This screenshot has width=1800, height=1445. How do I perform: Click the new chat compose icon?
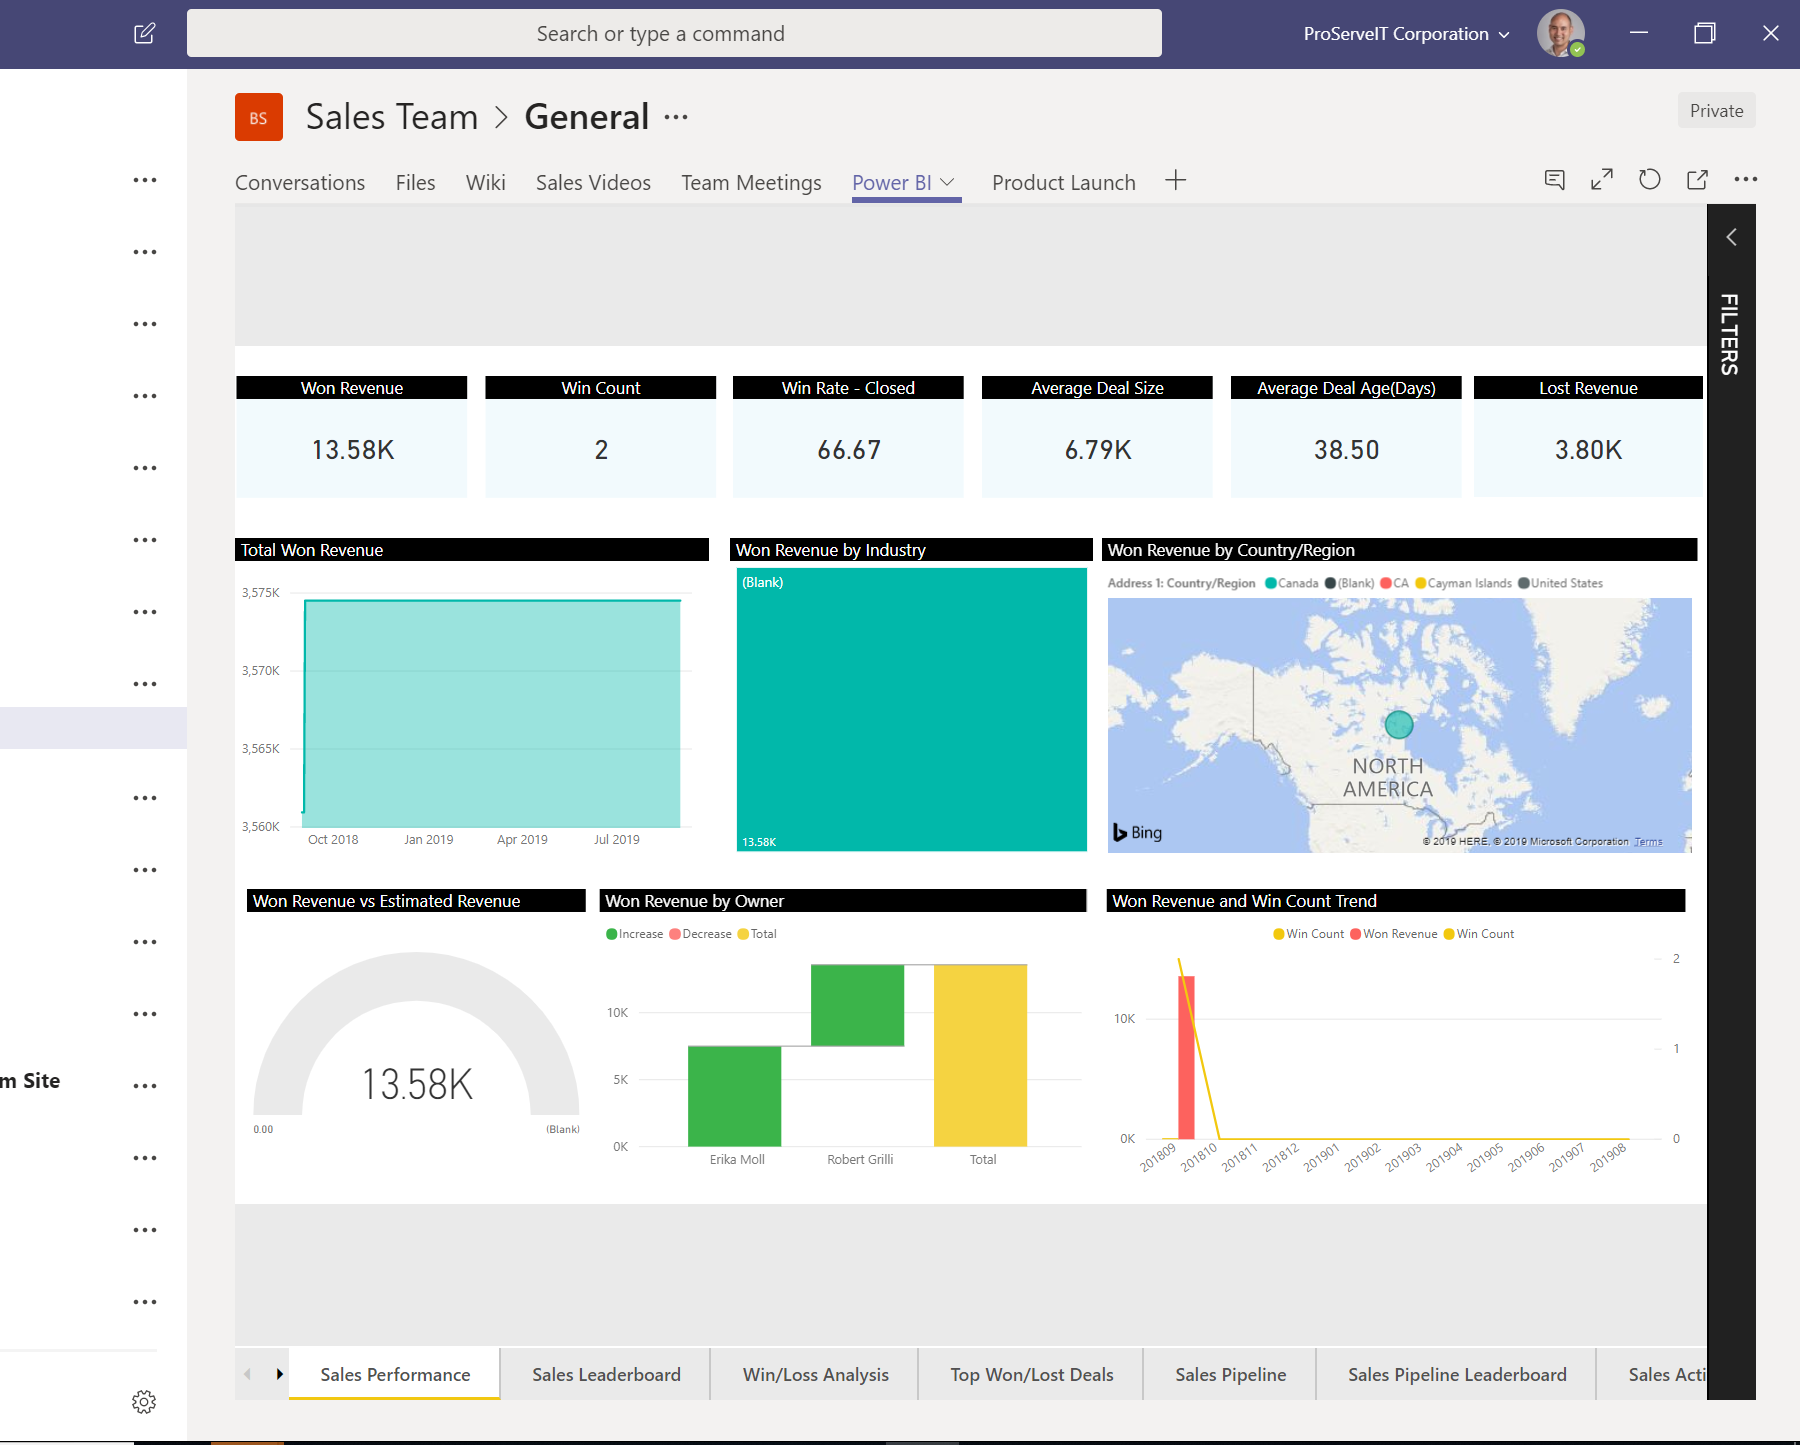point(144,33)
